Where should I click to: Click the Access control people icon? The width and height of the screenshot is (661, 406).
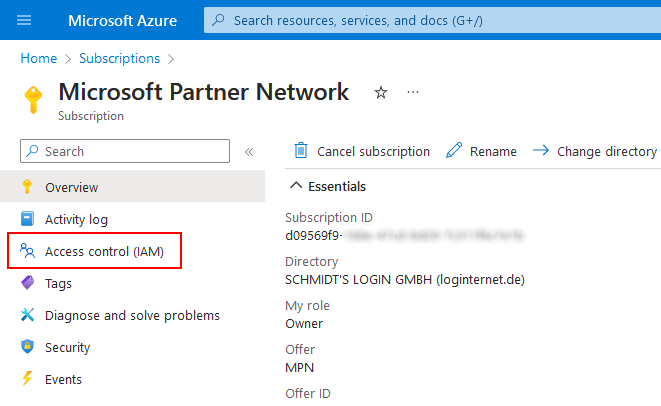tap(27, 250)
